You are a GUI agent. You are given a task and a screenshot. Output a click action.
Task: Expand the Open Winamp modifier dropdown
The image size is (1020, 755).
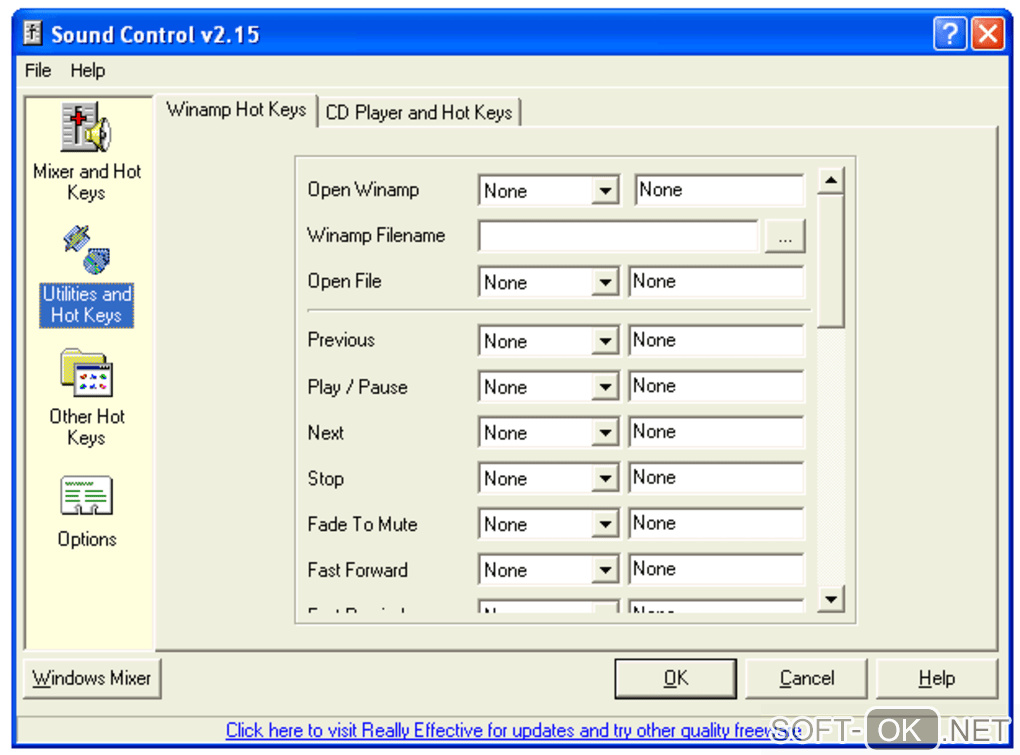(605, 191)
